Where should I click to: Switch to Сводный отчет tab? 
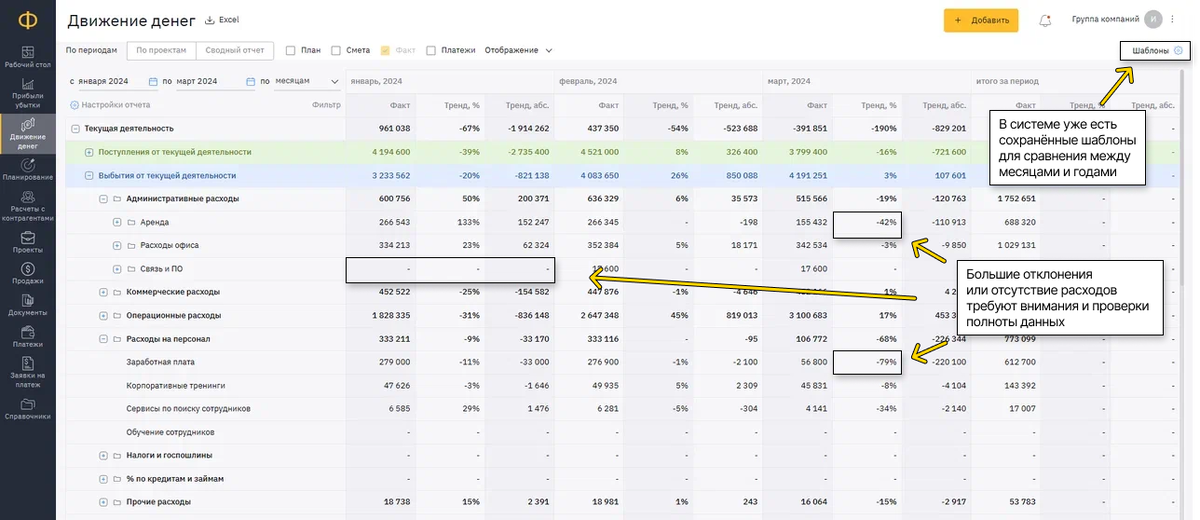click(235, 50)
